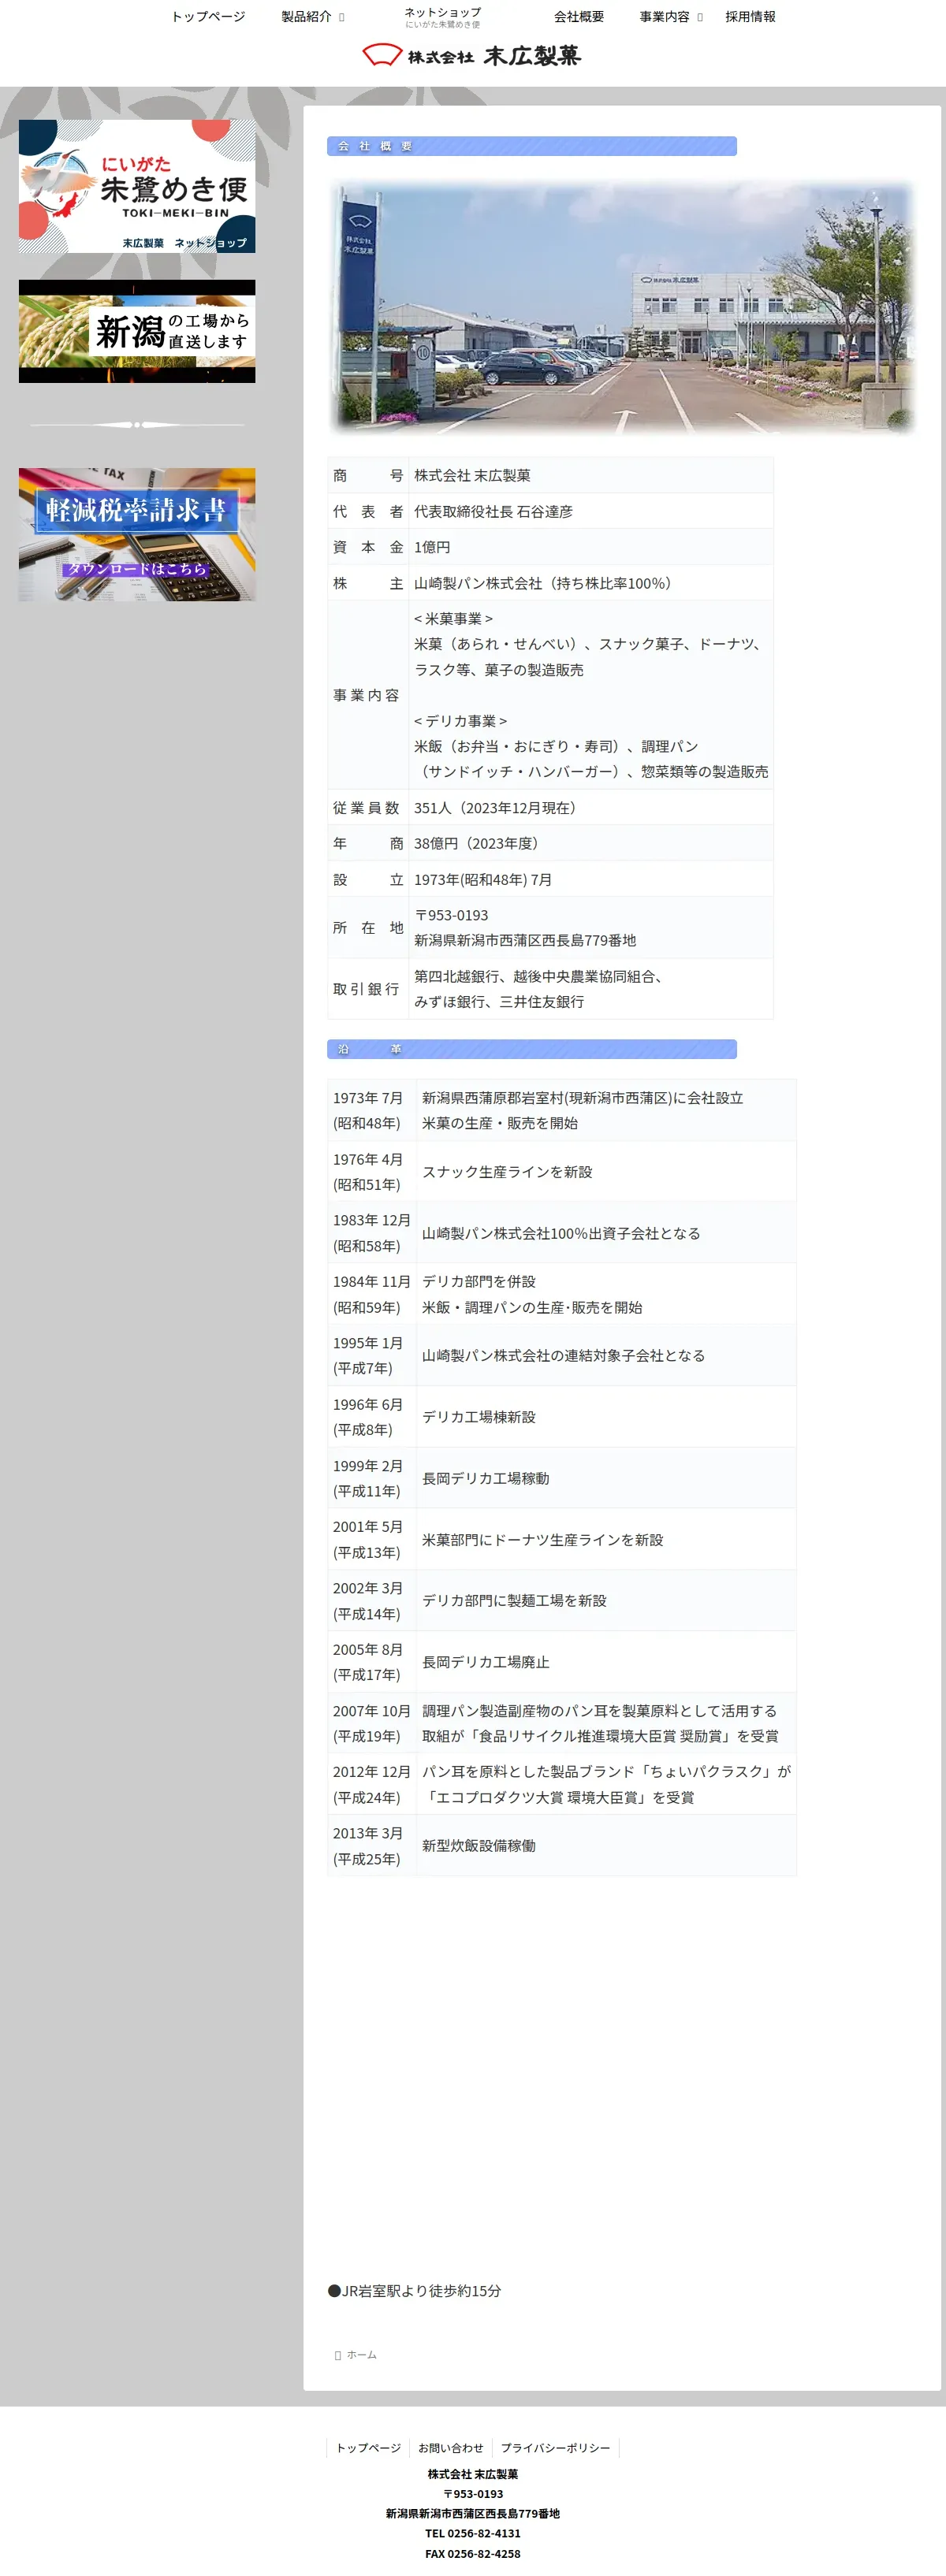Select the text 新型炊飯設備稼働
Viewport: 946px width, 2576px height.
tap(479, 1846)
